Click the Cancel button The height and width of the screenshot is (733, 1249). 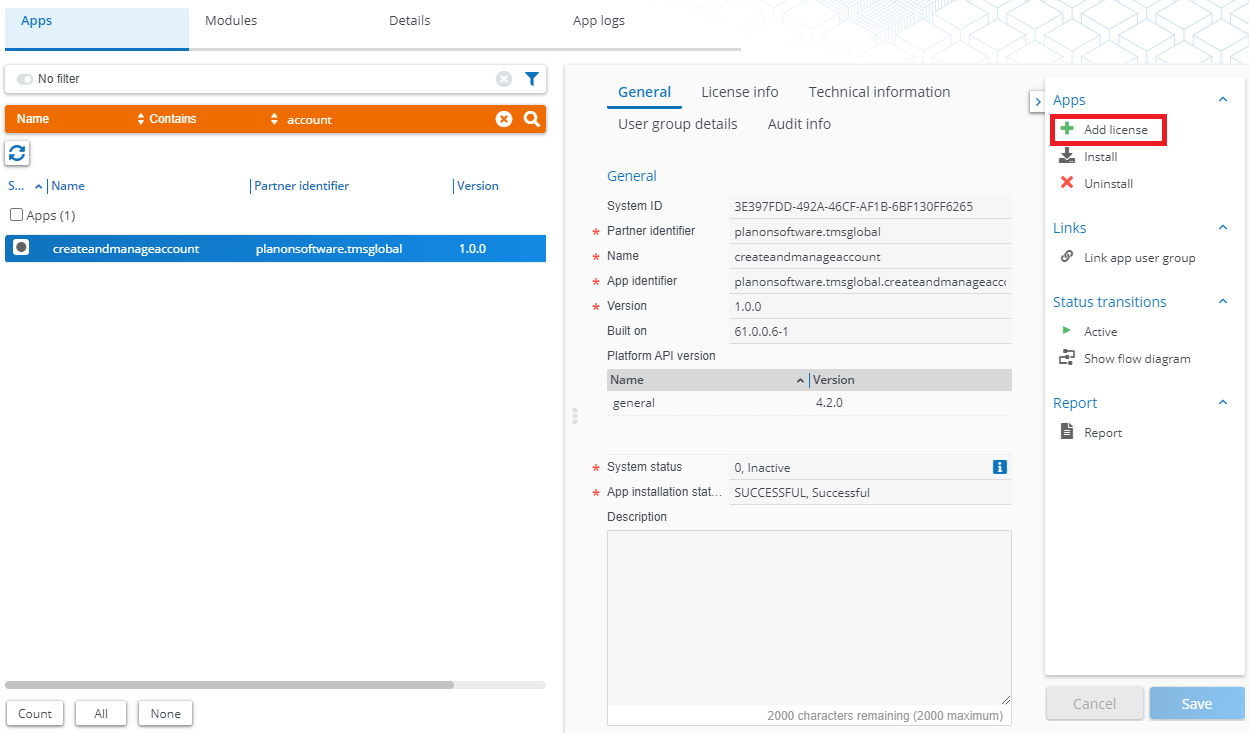click(1094, 704)
